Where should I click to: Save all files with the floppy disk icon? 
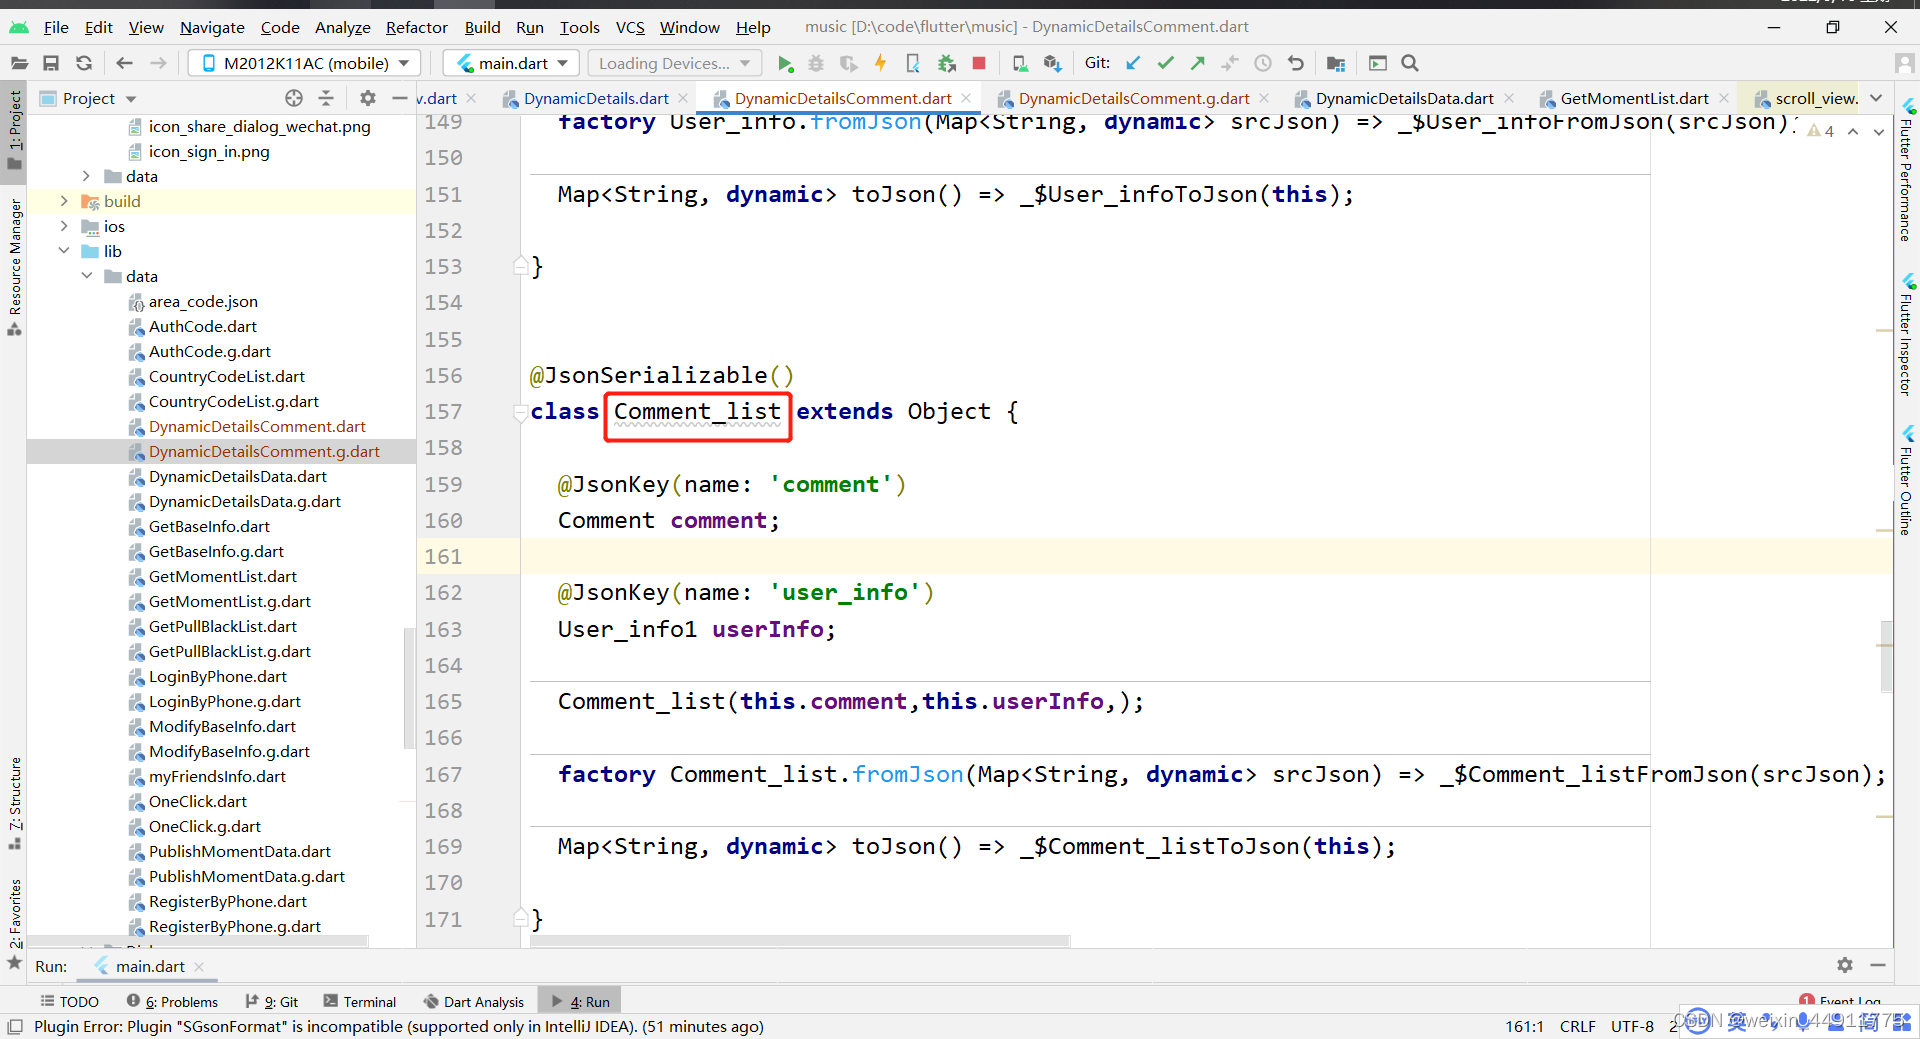(x=51, y=63)
